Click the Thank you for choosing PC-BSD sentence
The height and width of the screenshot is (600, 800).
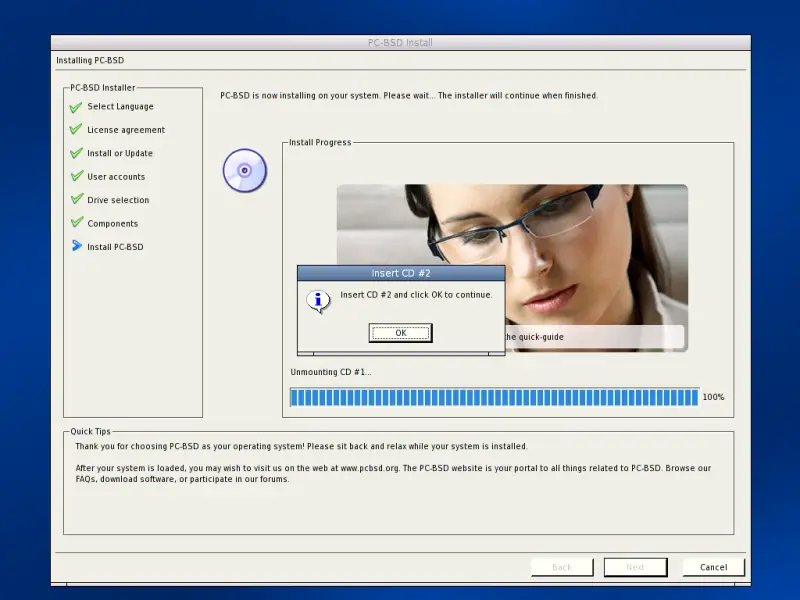pos(301,446)
